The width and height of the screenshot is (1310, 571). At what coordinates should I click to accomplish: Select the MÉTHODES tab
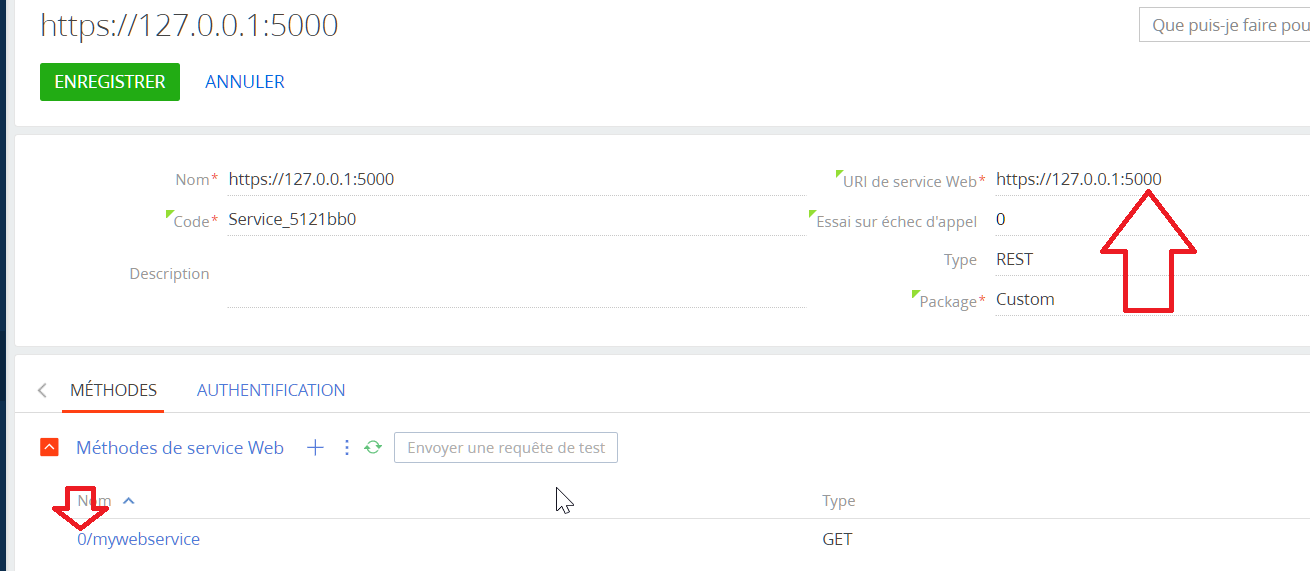point(114,390)
